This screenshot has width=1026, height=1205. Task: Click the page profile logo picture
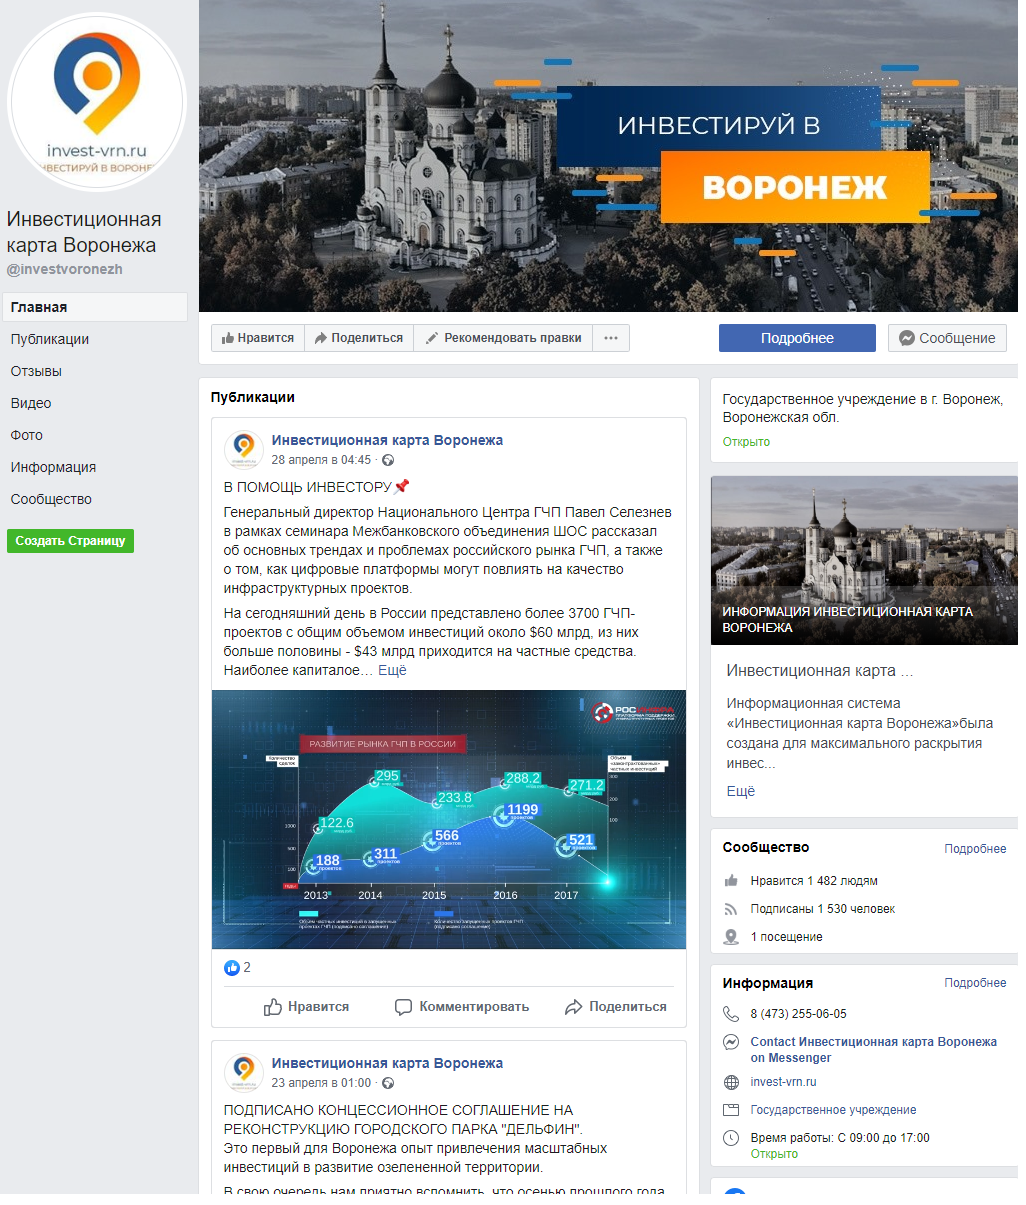[x=97, y=102]
